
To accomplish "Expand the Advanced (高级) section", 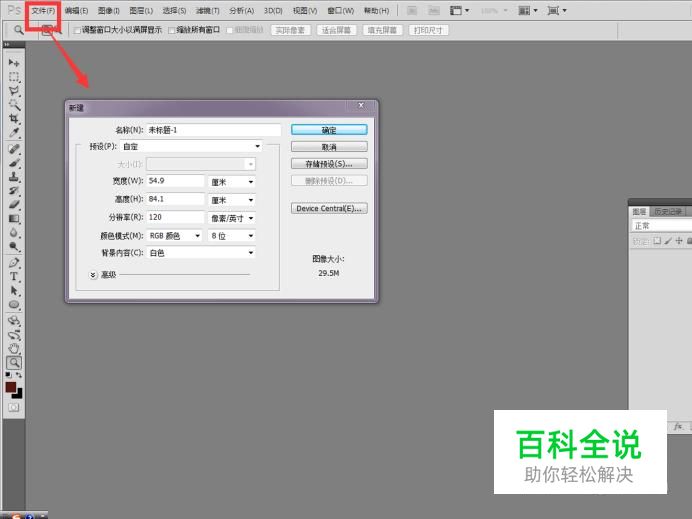I will (93, 275).
